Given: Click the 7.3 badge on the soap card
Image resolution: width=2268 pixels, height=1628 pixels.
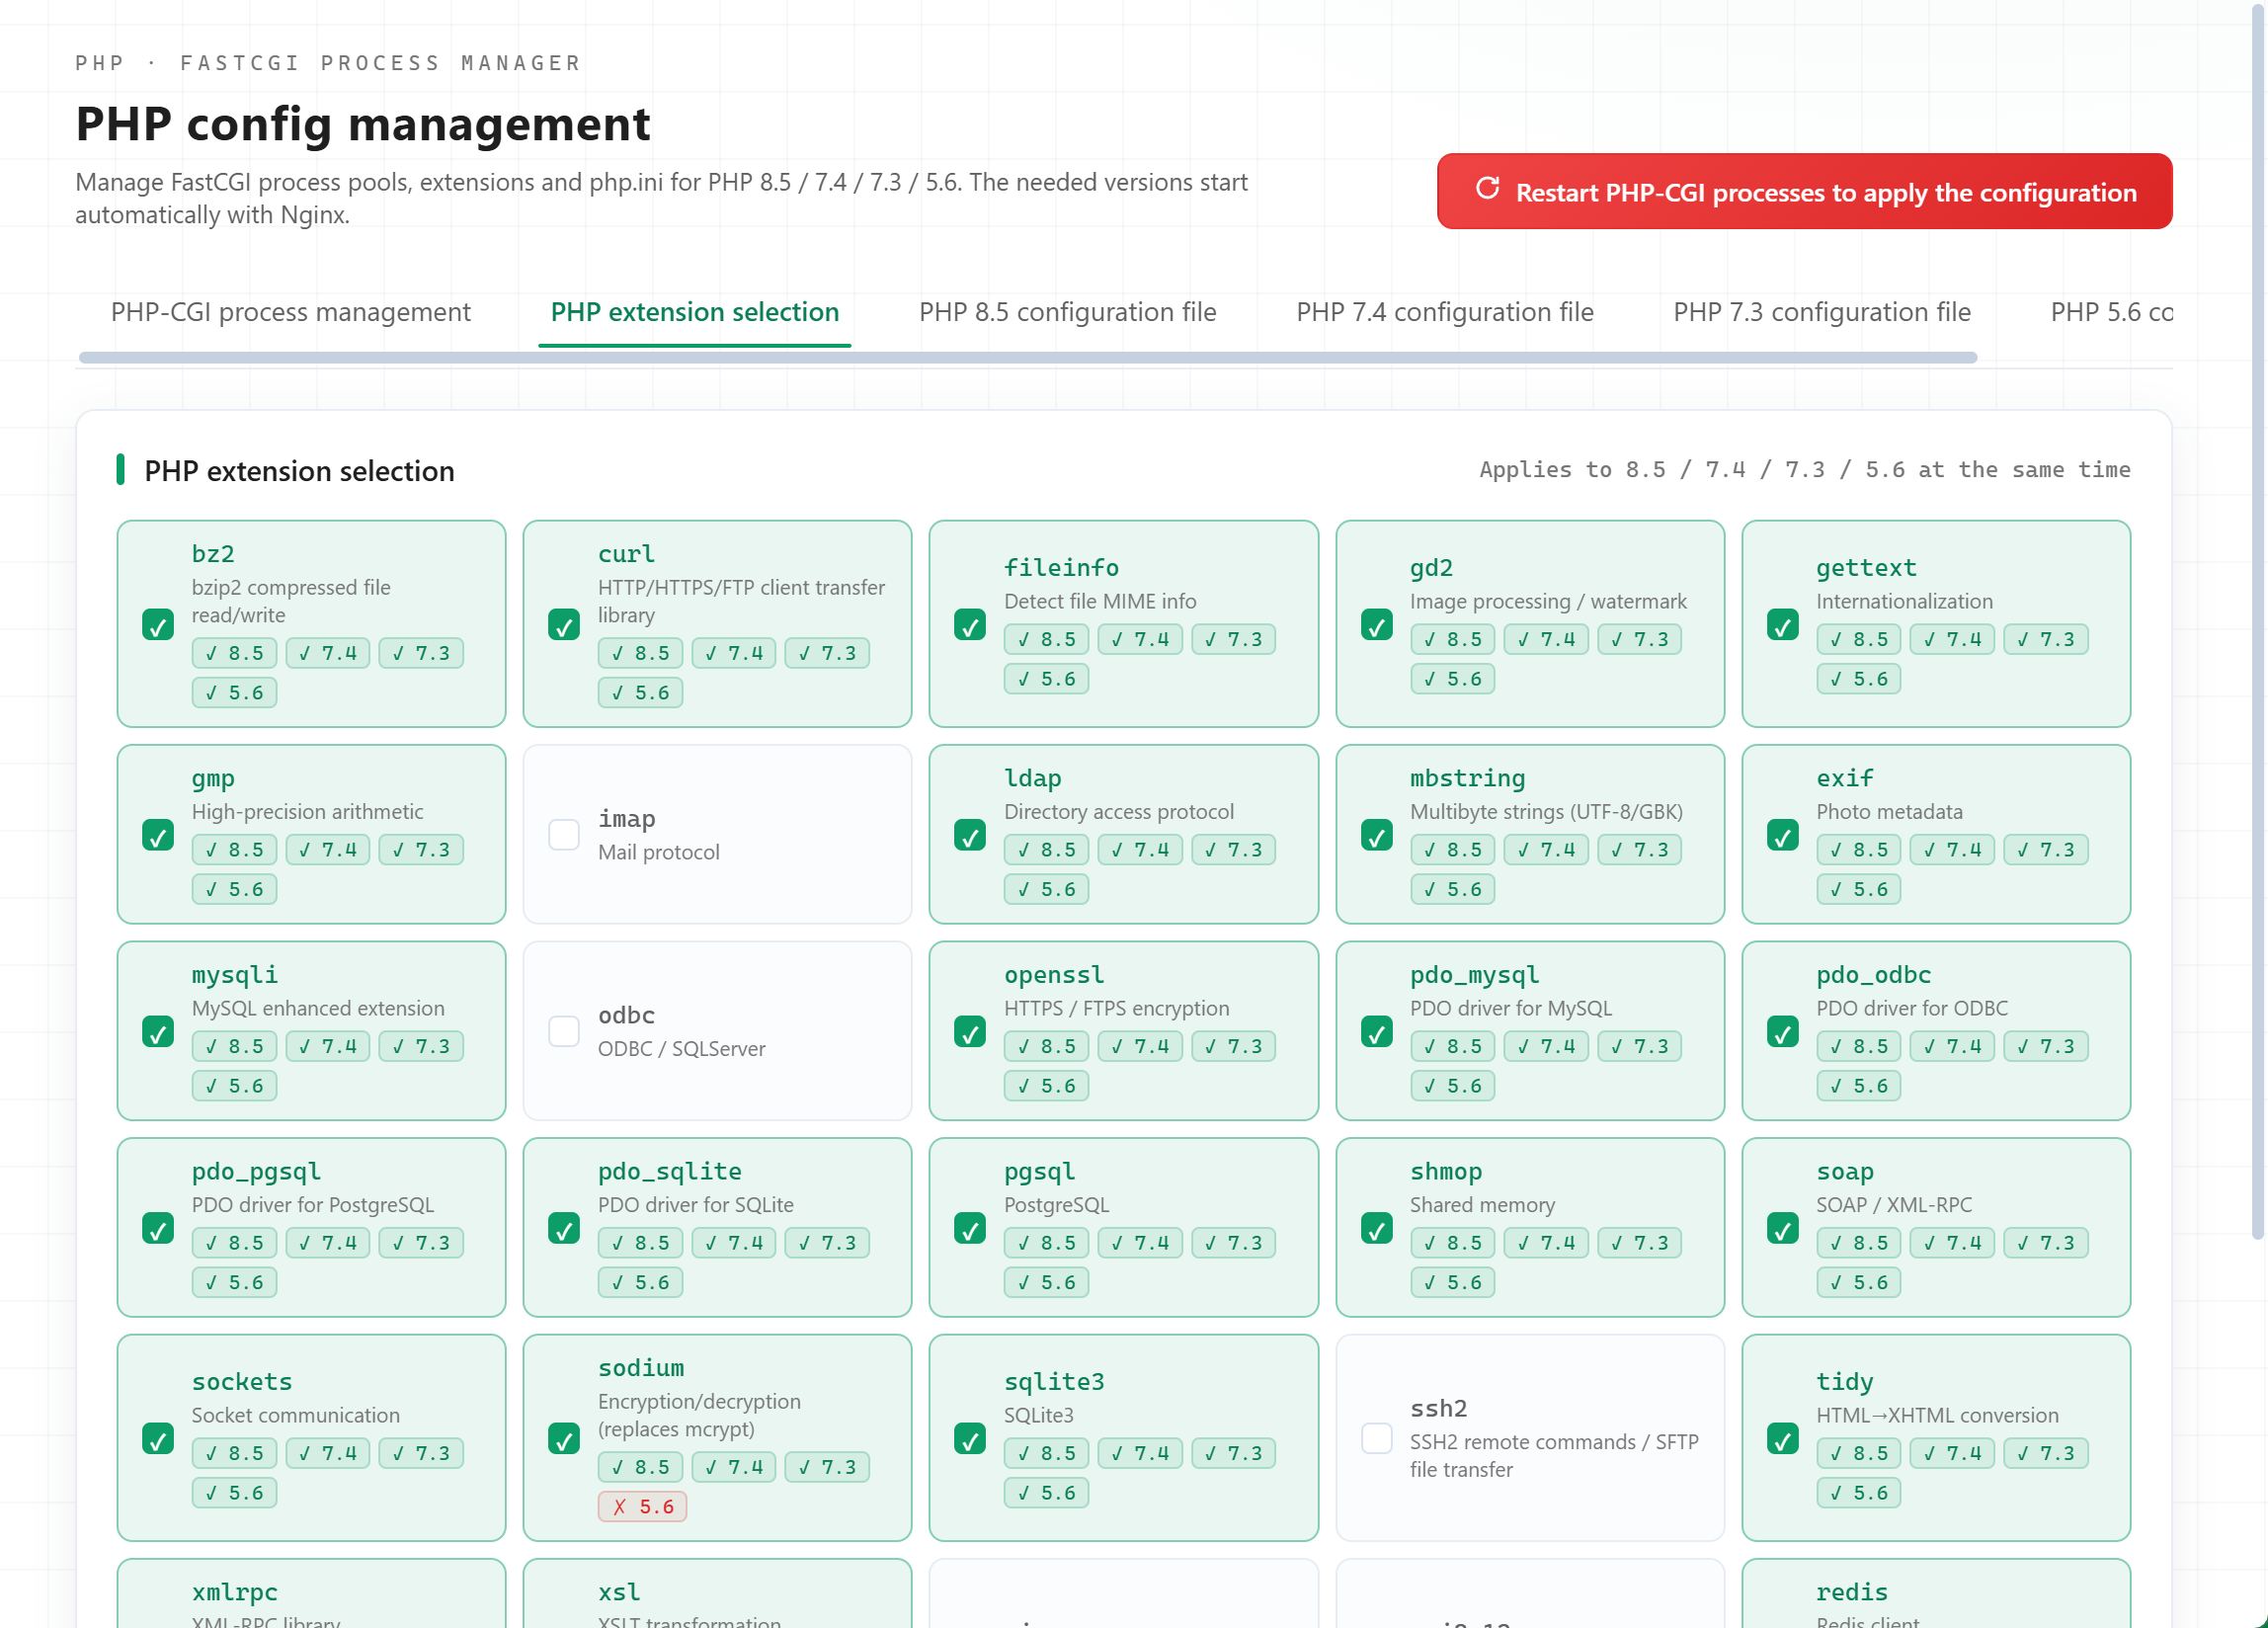Looking at the screenshot, I should tap(2046, 1243).
